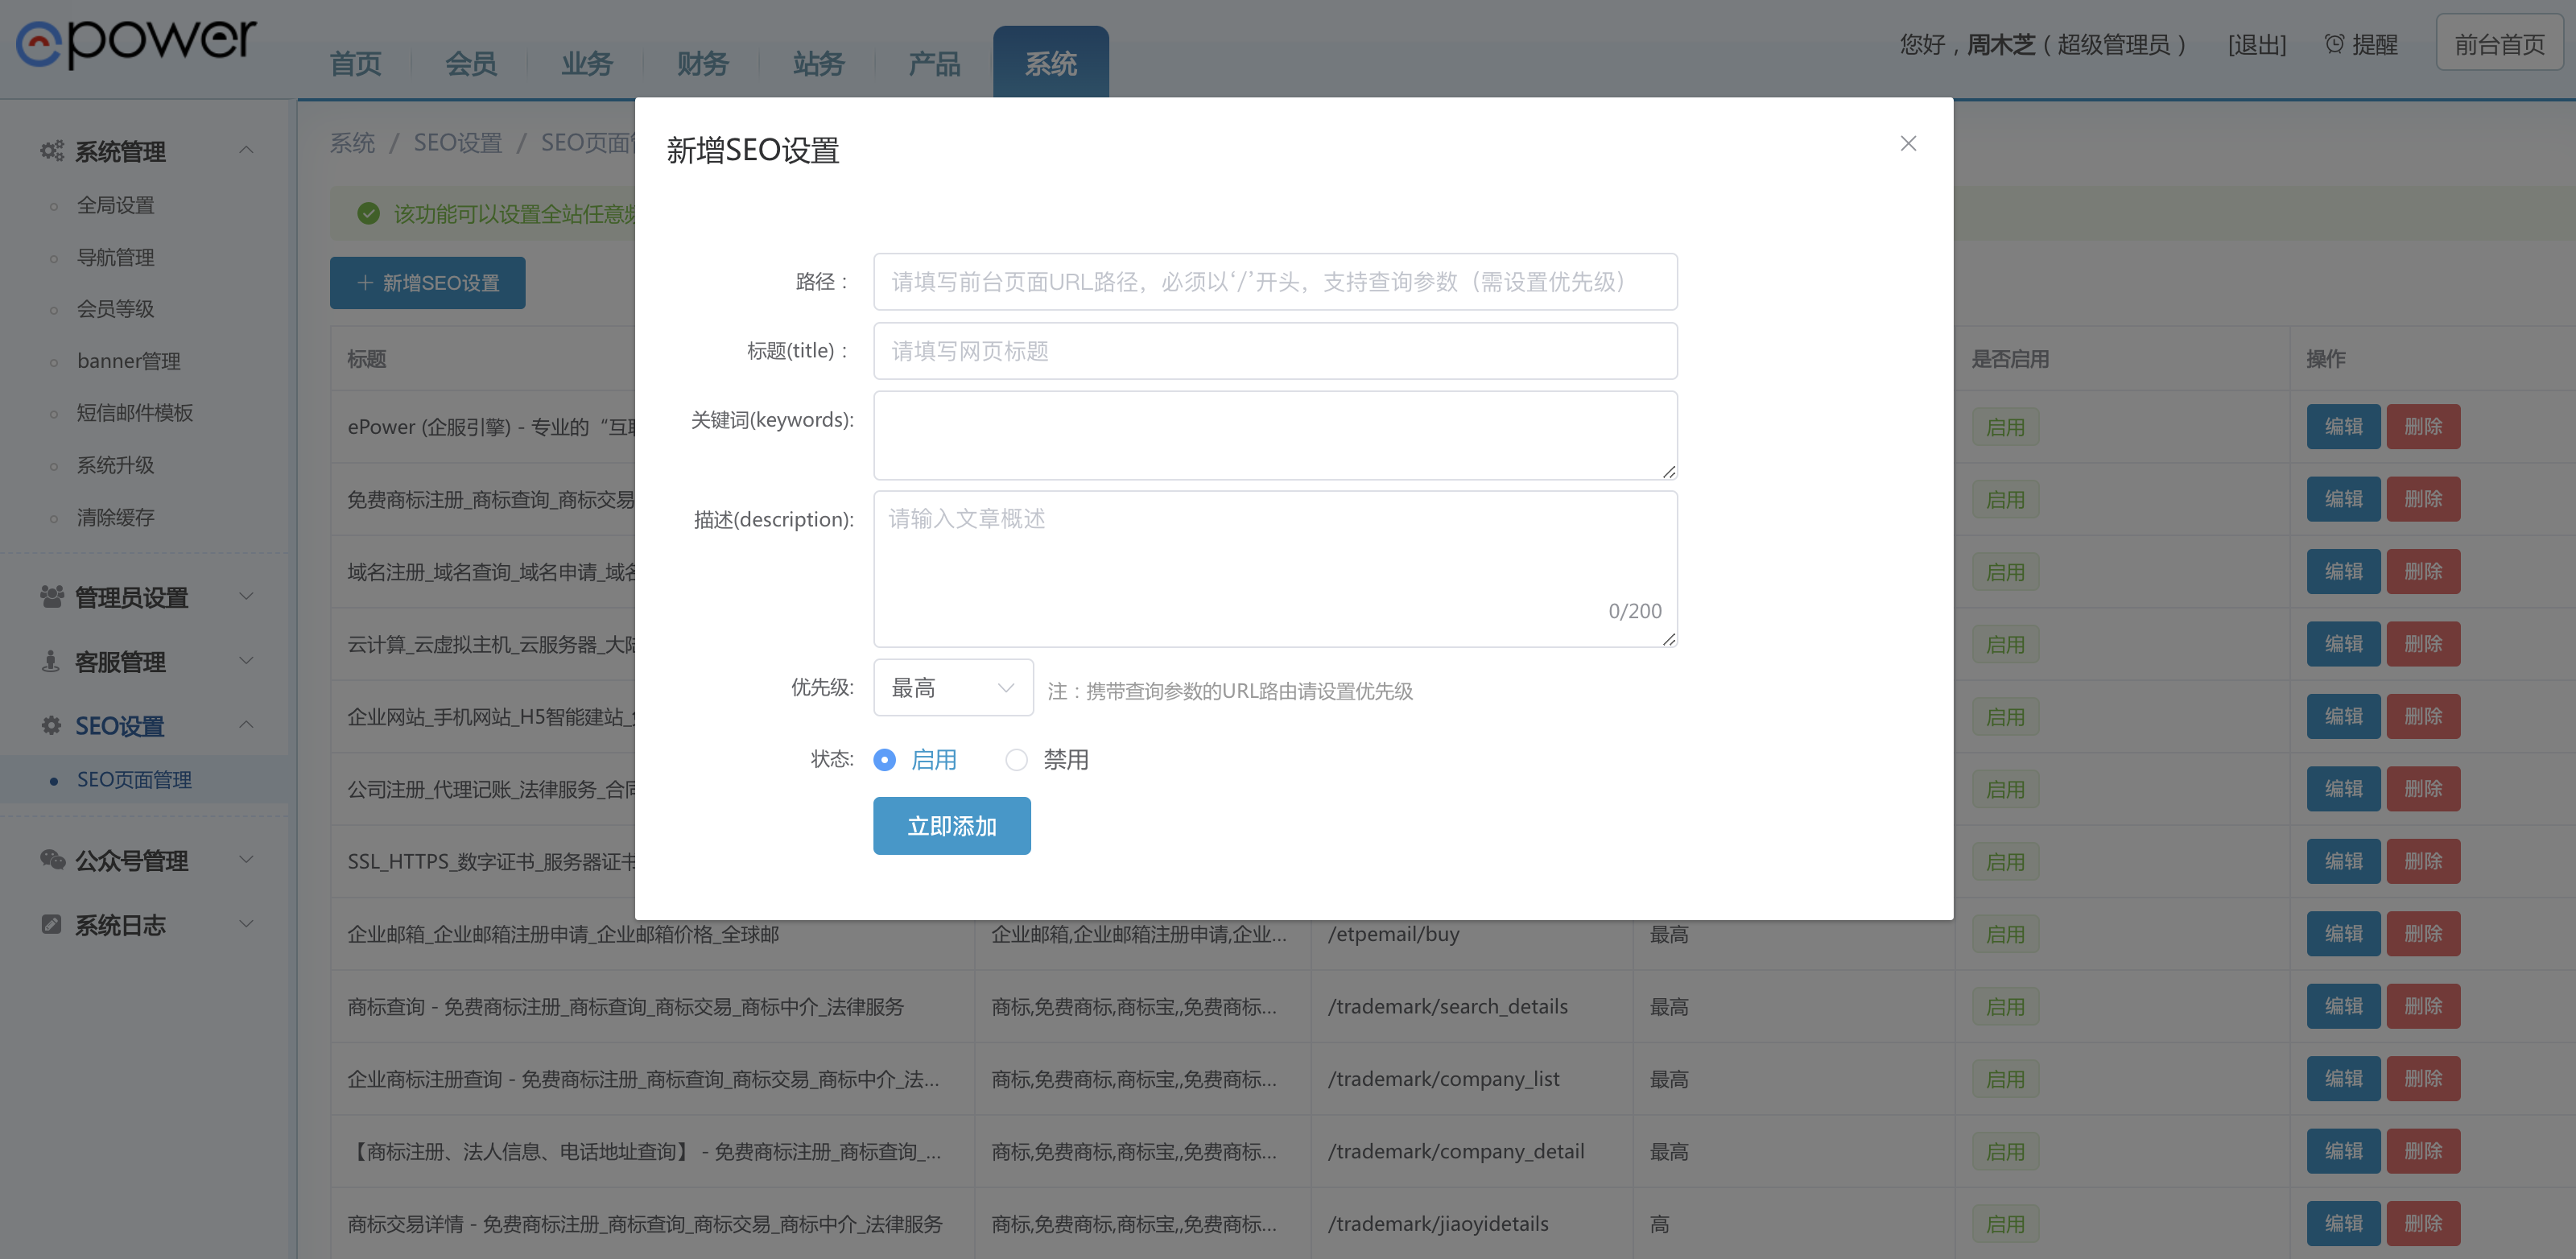Expand the 系统日志 sidebar section
The height and width of the screenshot is (1259, 2576).
(246, 923)
